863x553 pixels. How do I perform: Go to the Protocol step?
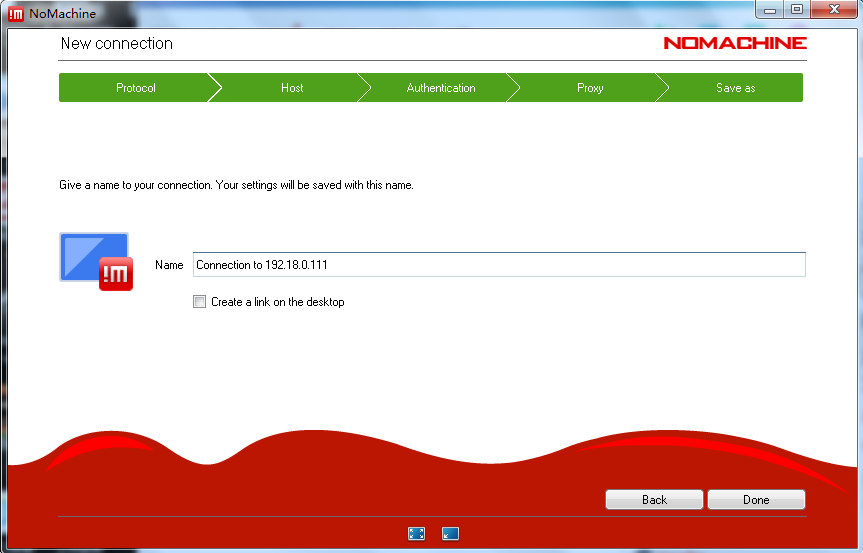(135, 87)
